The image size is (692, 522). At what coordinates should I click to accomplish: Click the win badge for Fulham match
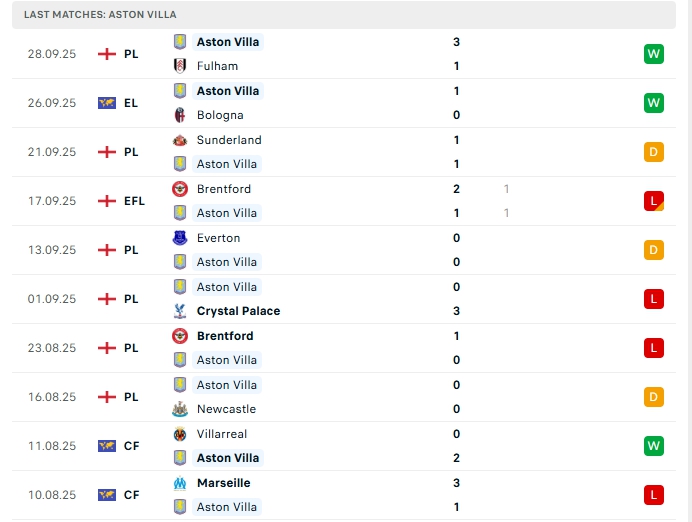654,54
